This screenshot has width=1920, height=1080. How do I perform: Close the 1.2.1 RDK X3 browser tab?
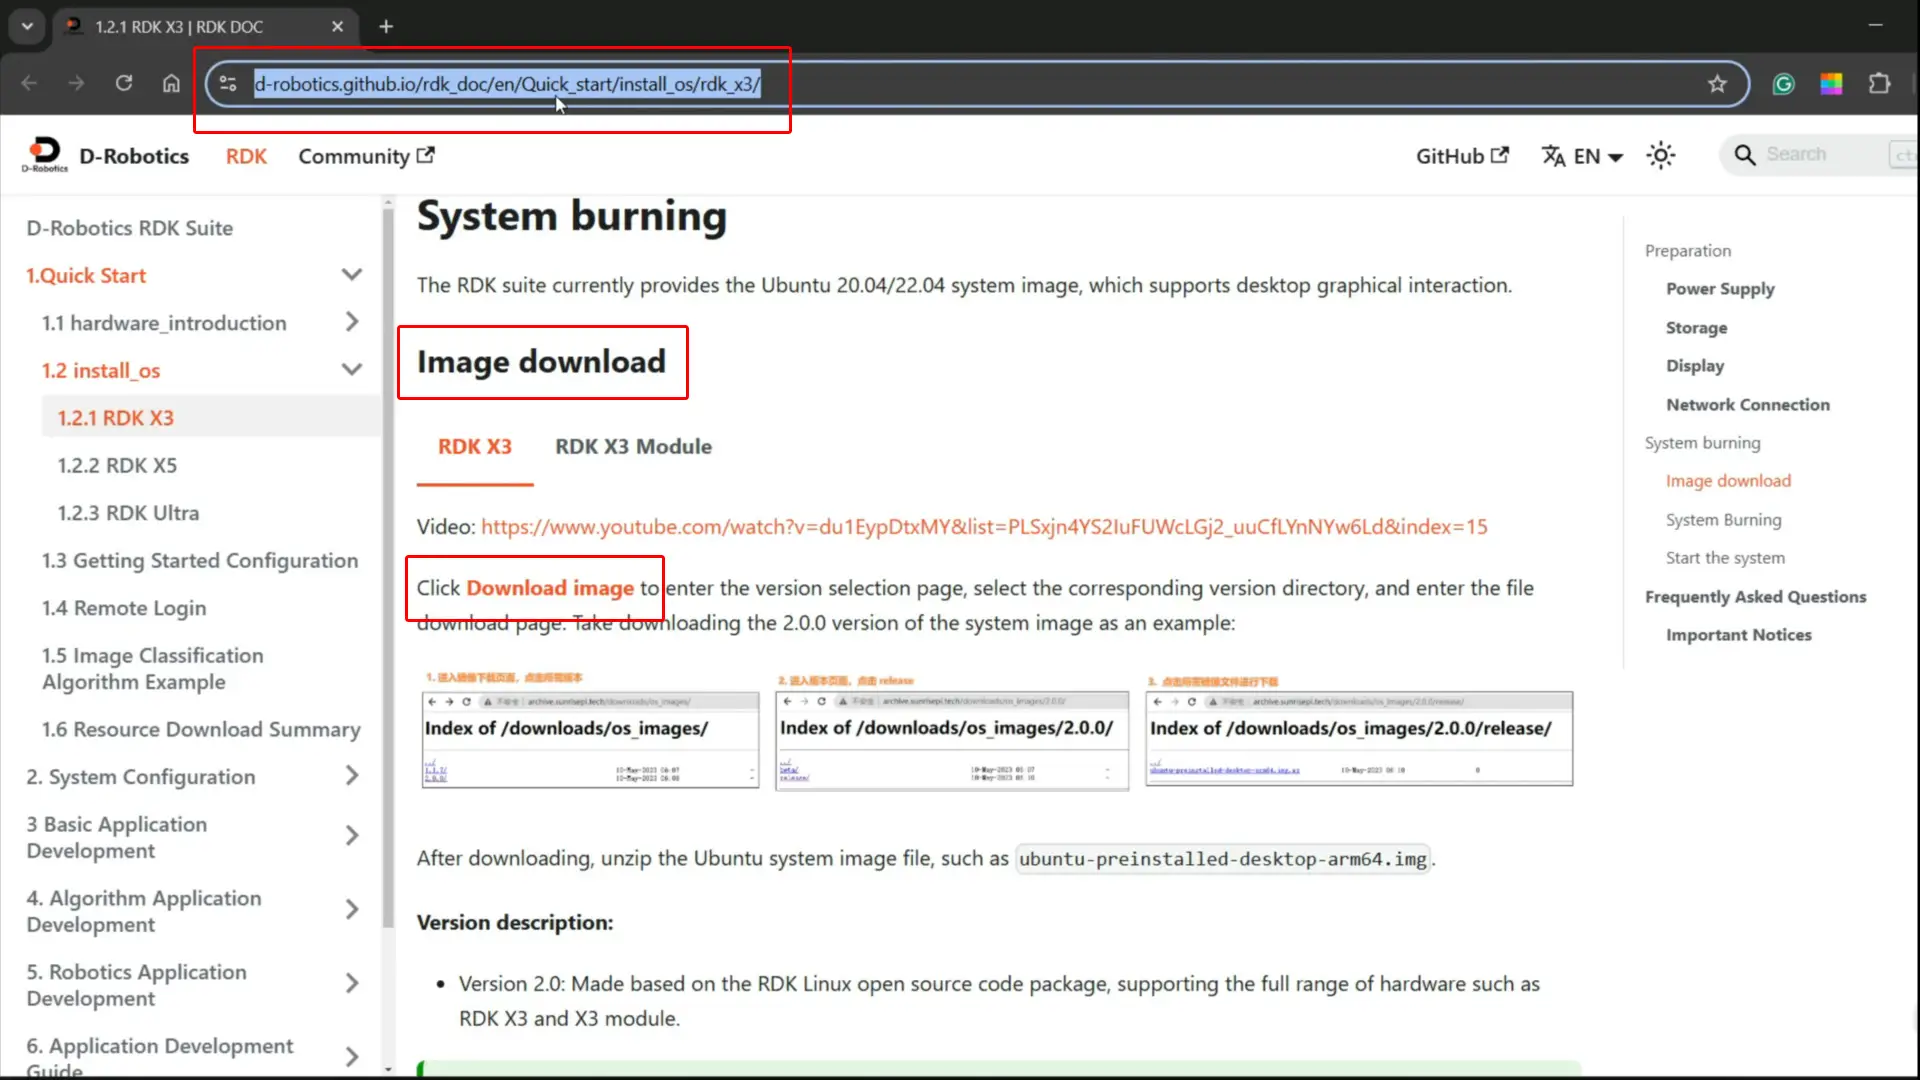click(x=337, y=27)
